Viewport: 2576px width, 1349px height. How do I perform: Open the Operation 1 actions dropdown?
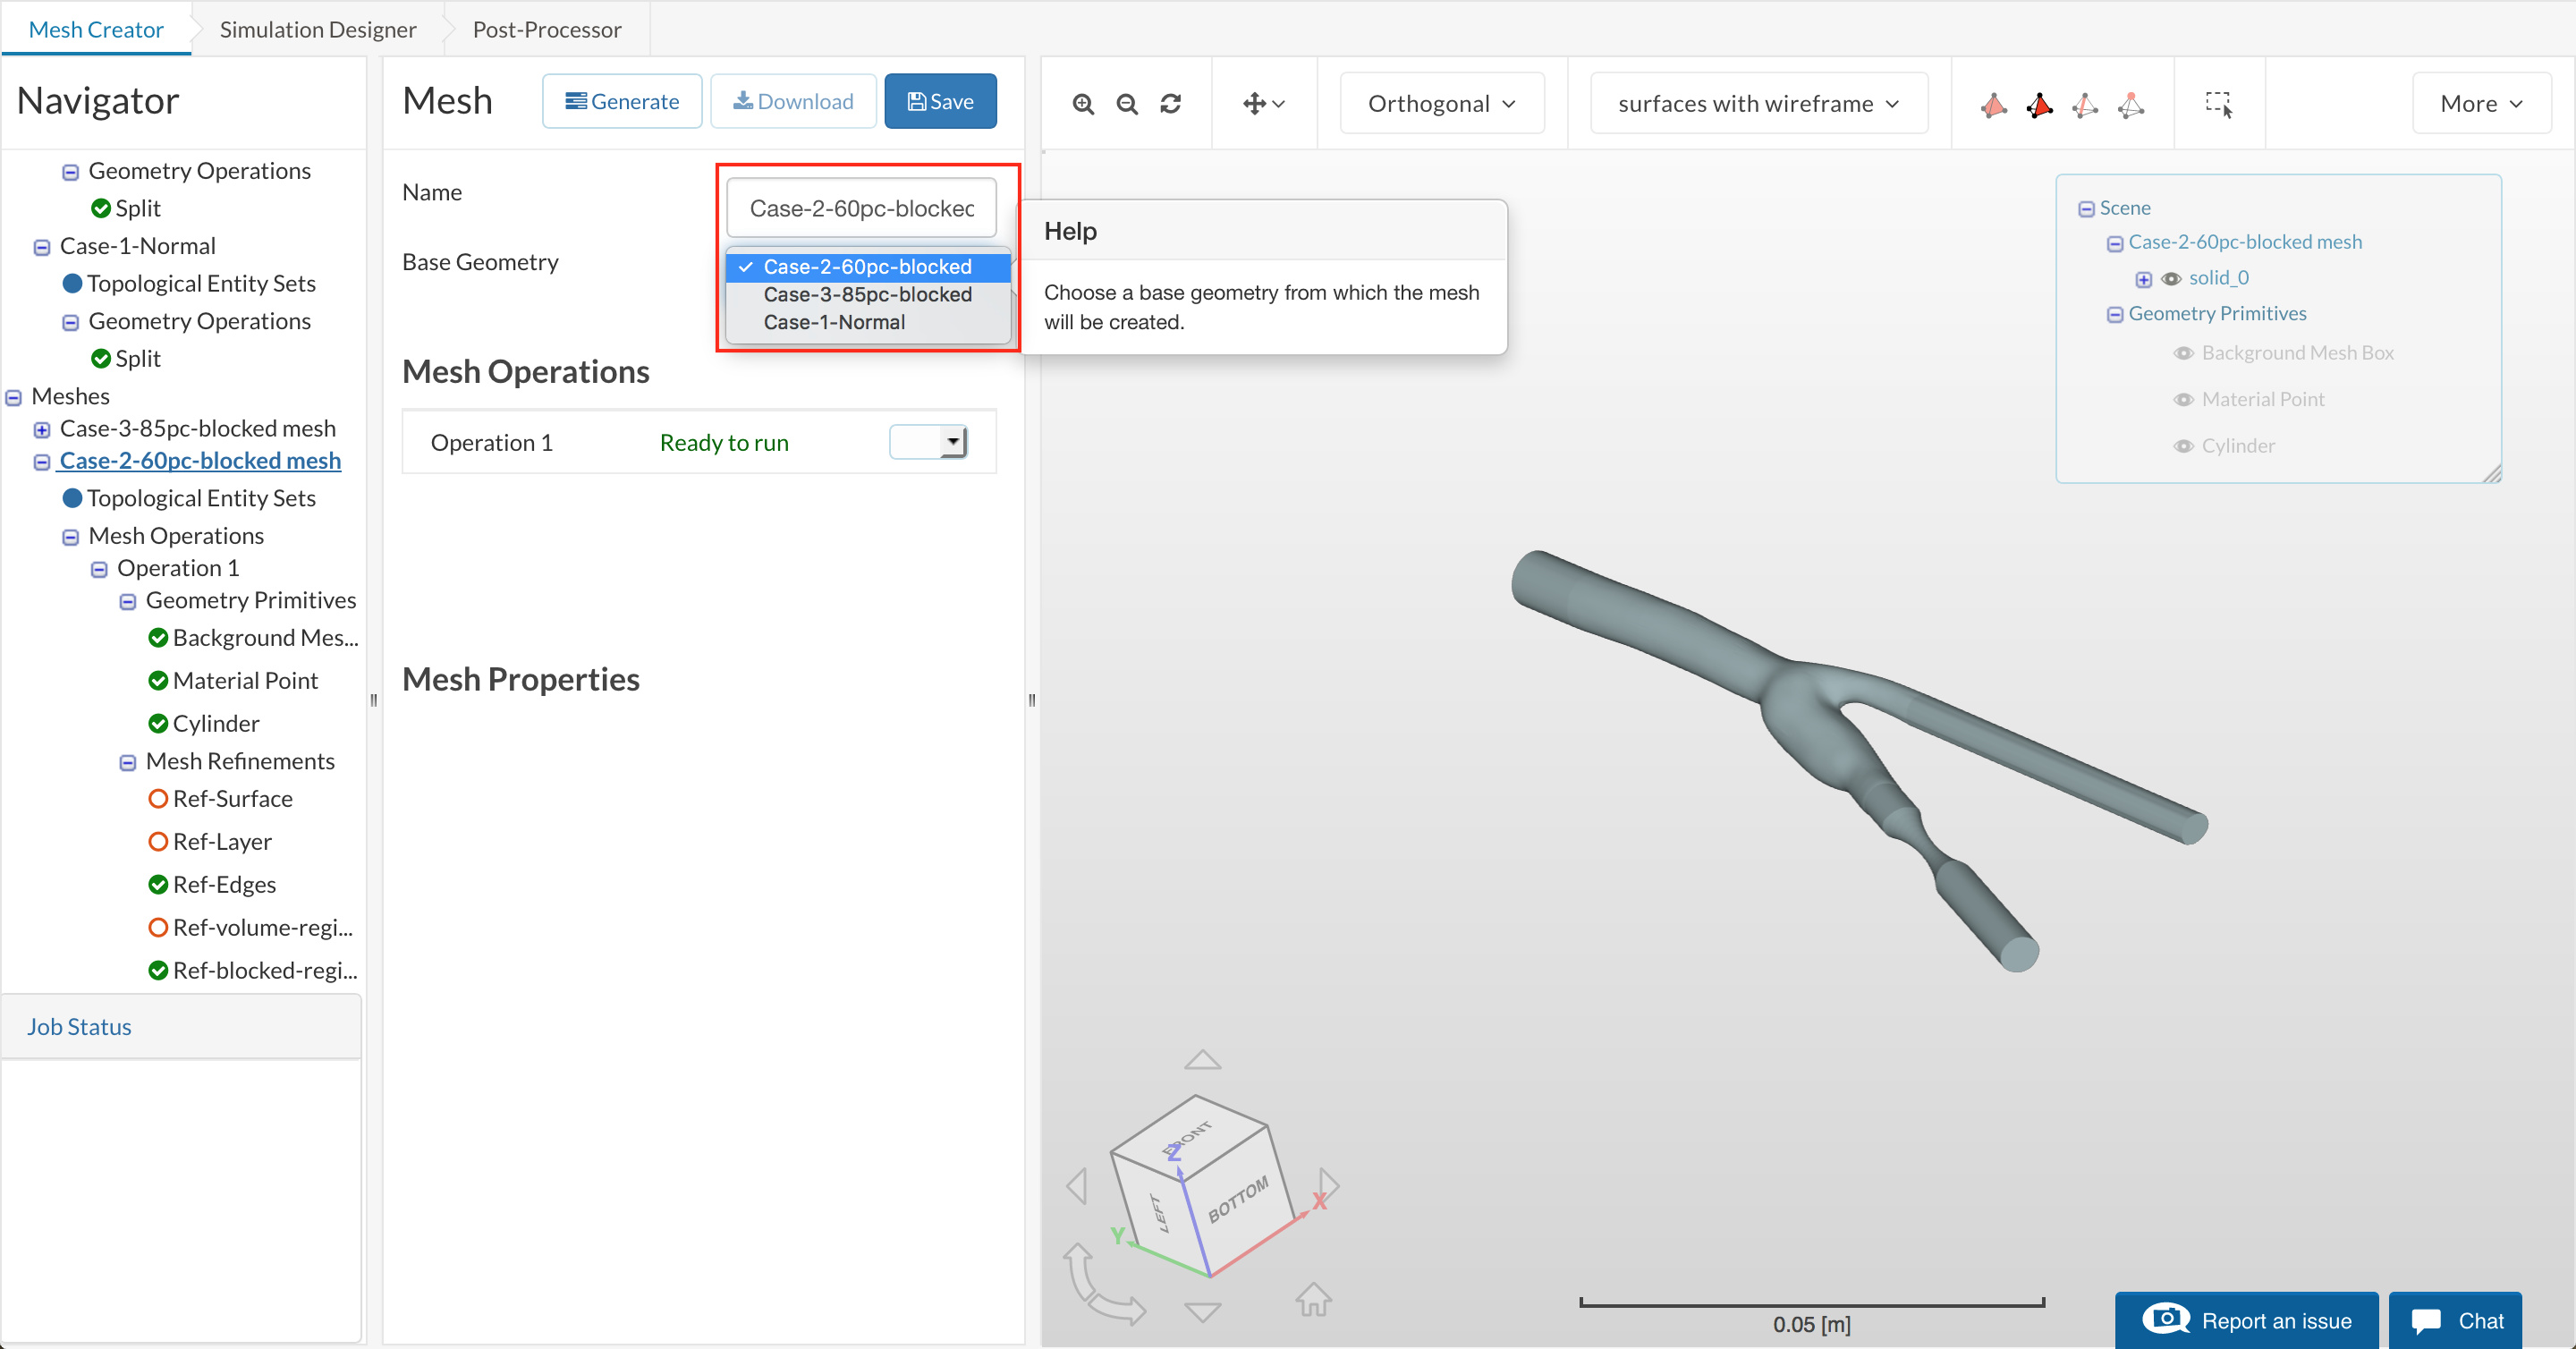[x=951, y=441]
